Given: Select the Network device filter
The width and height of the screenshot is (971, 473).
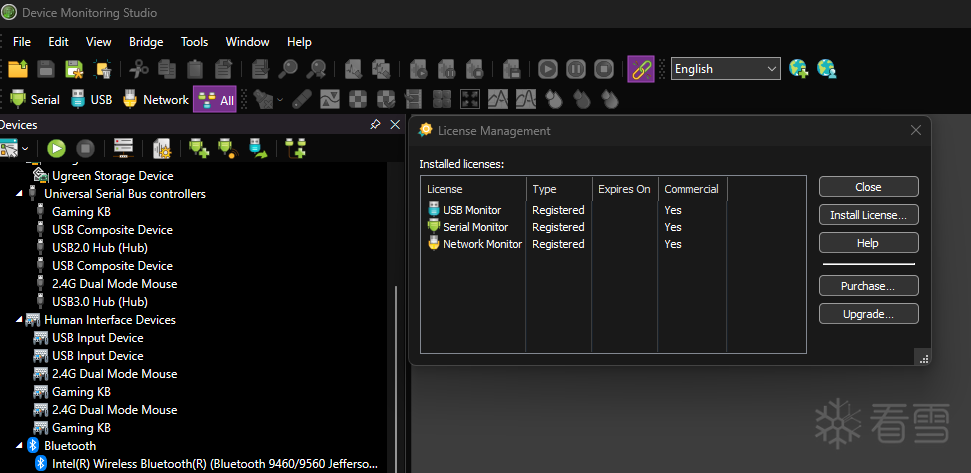Looking at the screenshot, I should point(155,99).
